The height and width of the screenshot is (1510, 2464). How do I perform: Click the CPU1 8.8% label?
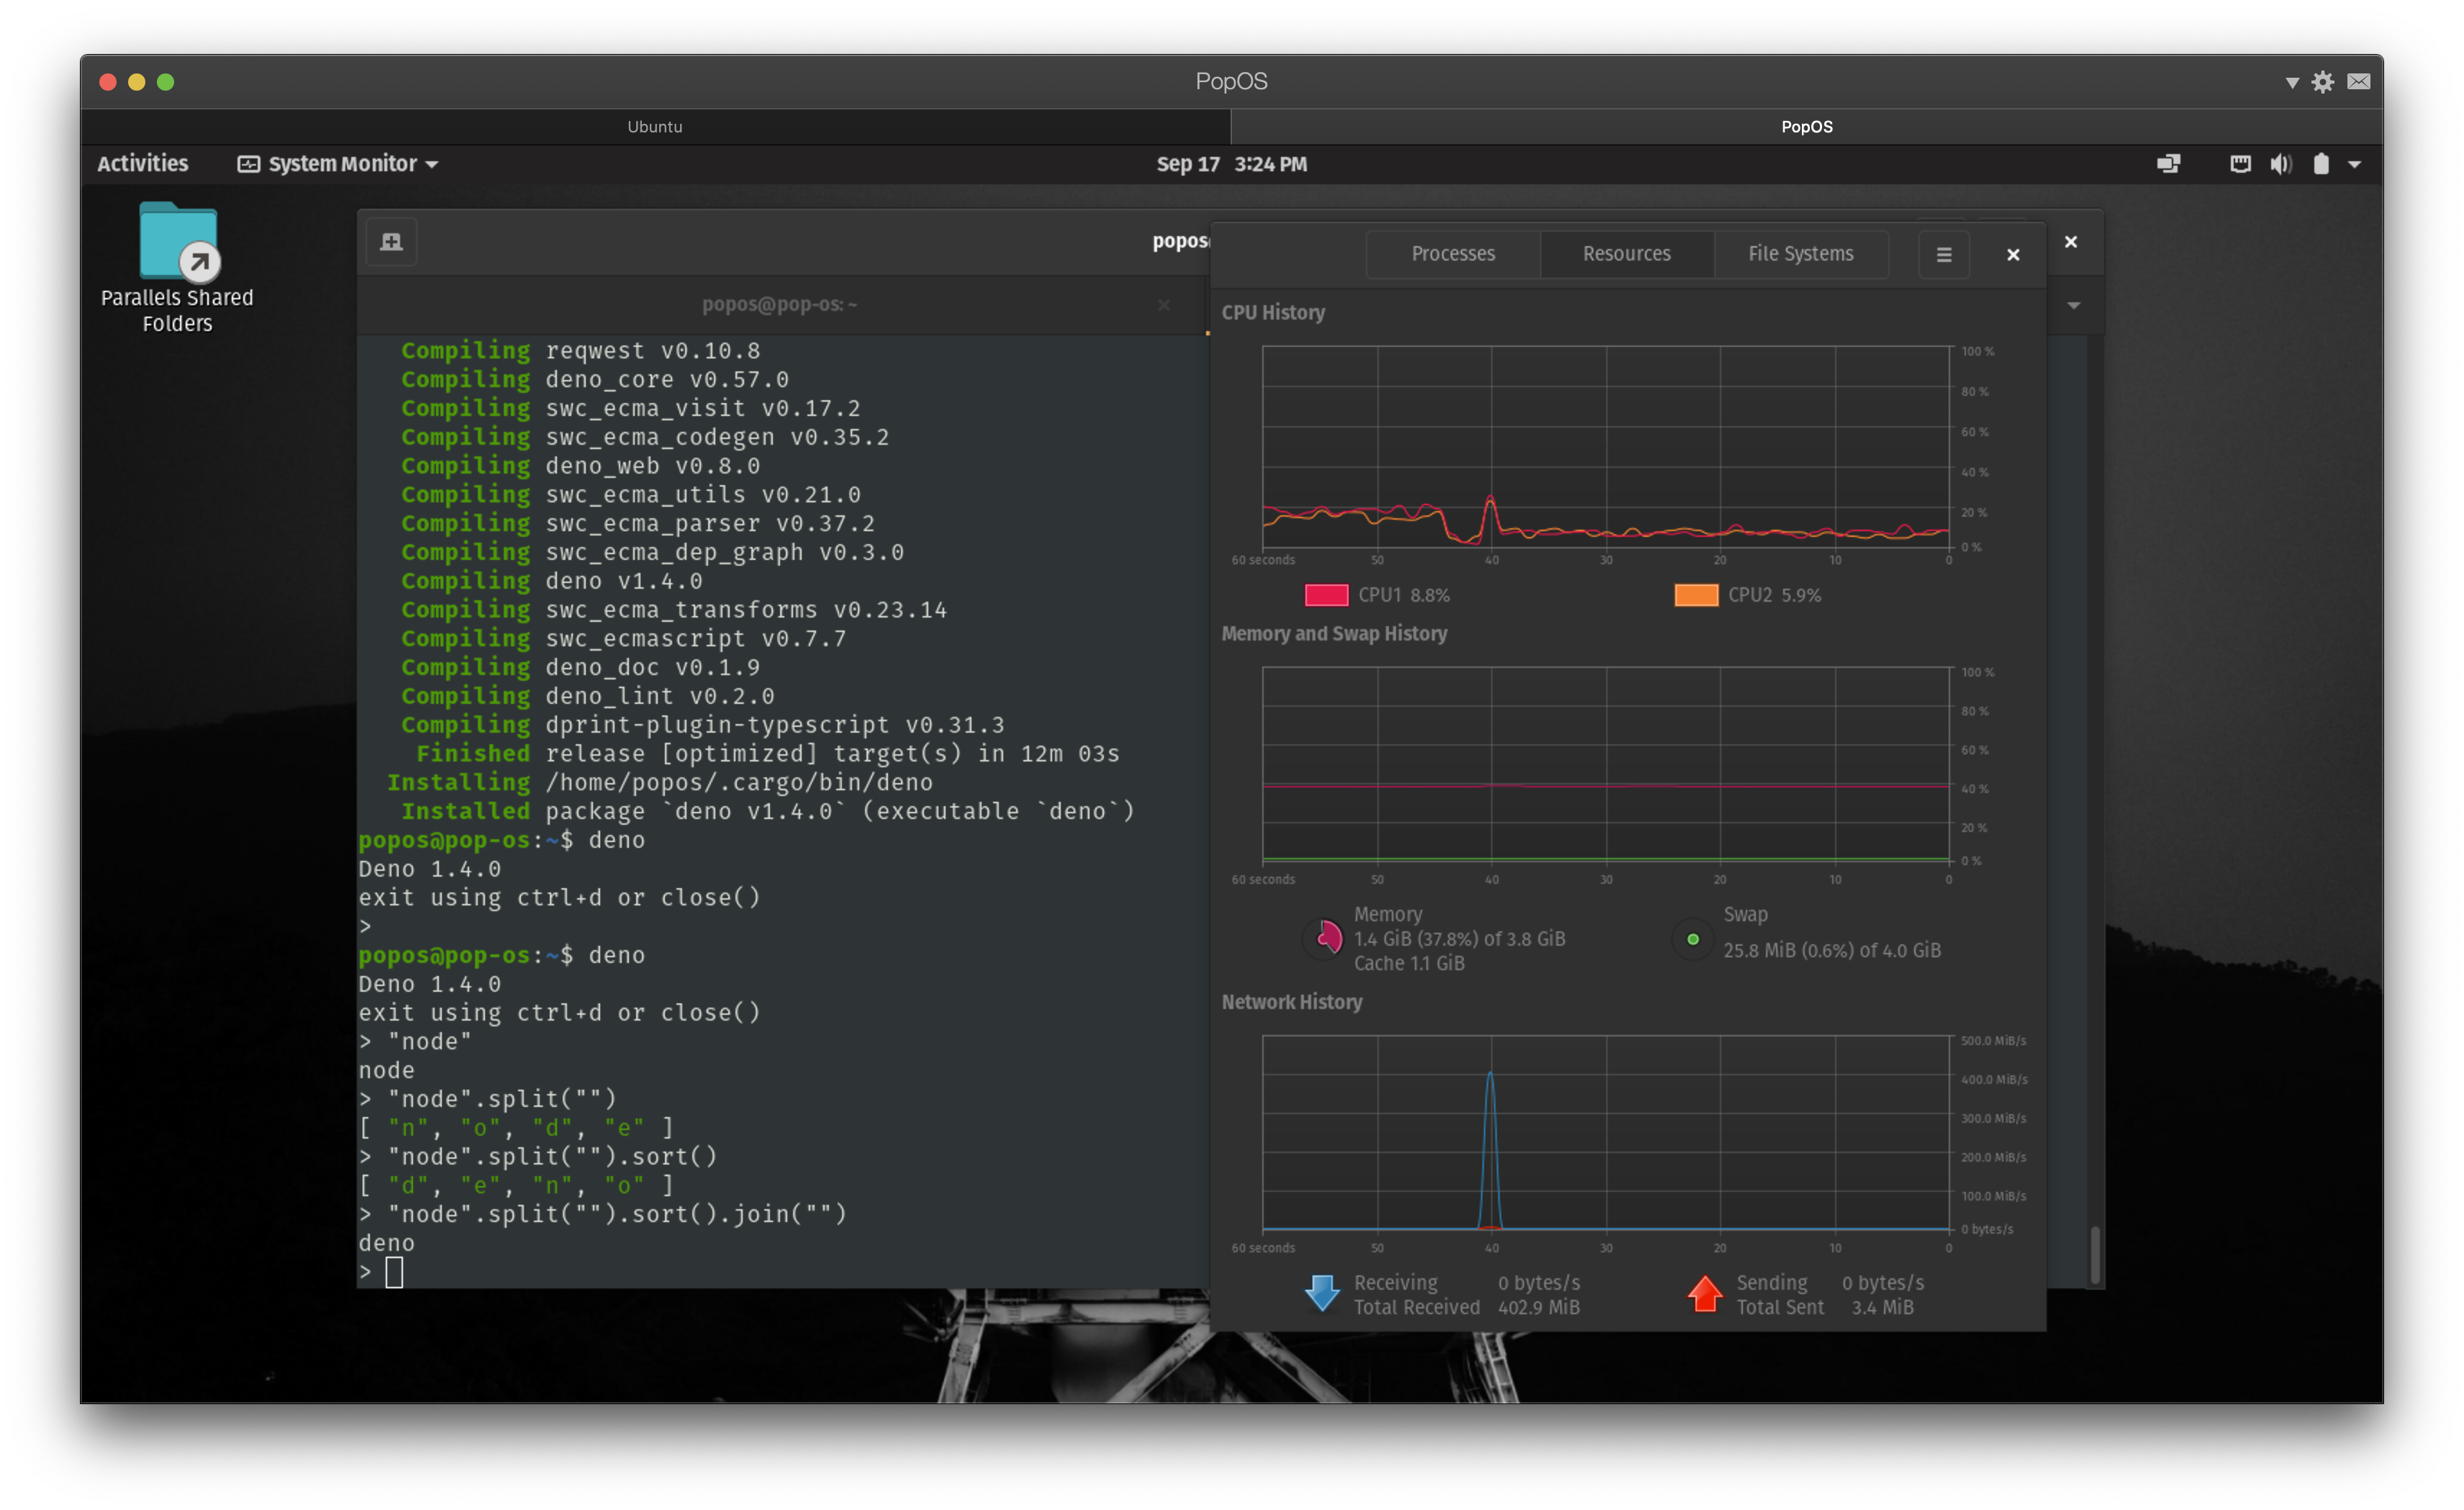[x=1404, y=595]
